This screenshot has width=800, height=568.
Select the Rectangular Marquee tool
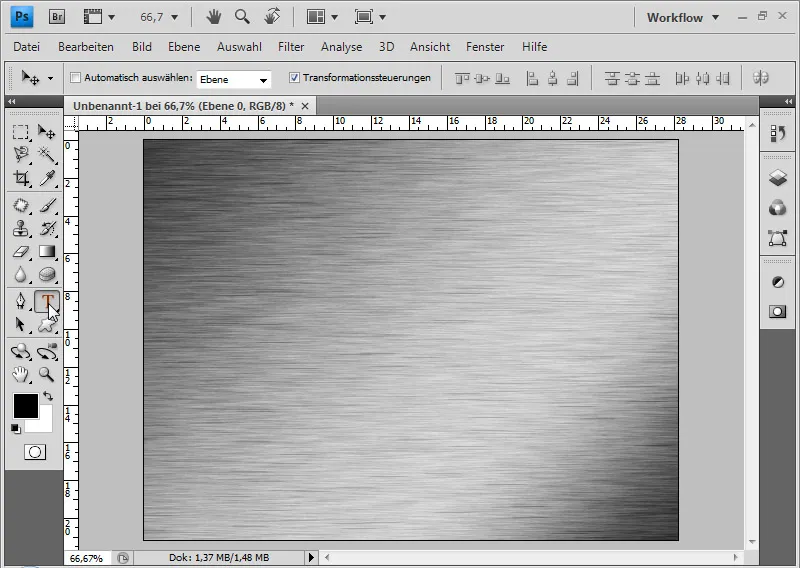(x=20, y=132)
